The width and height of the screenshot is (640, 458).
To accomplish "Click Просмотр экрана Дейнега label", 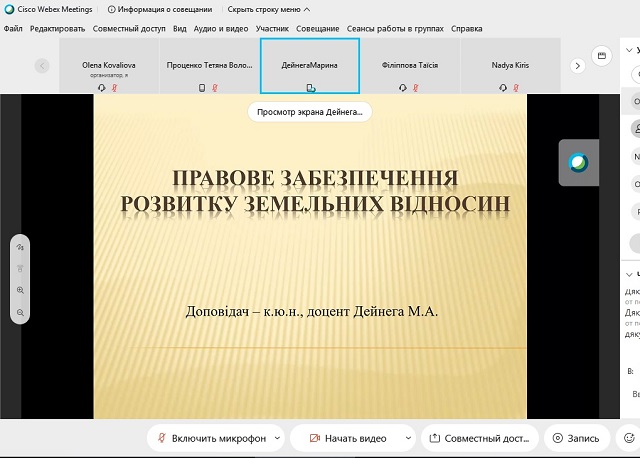I will pos(309,112).
